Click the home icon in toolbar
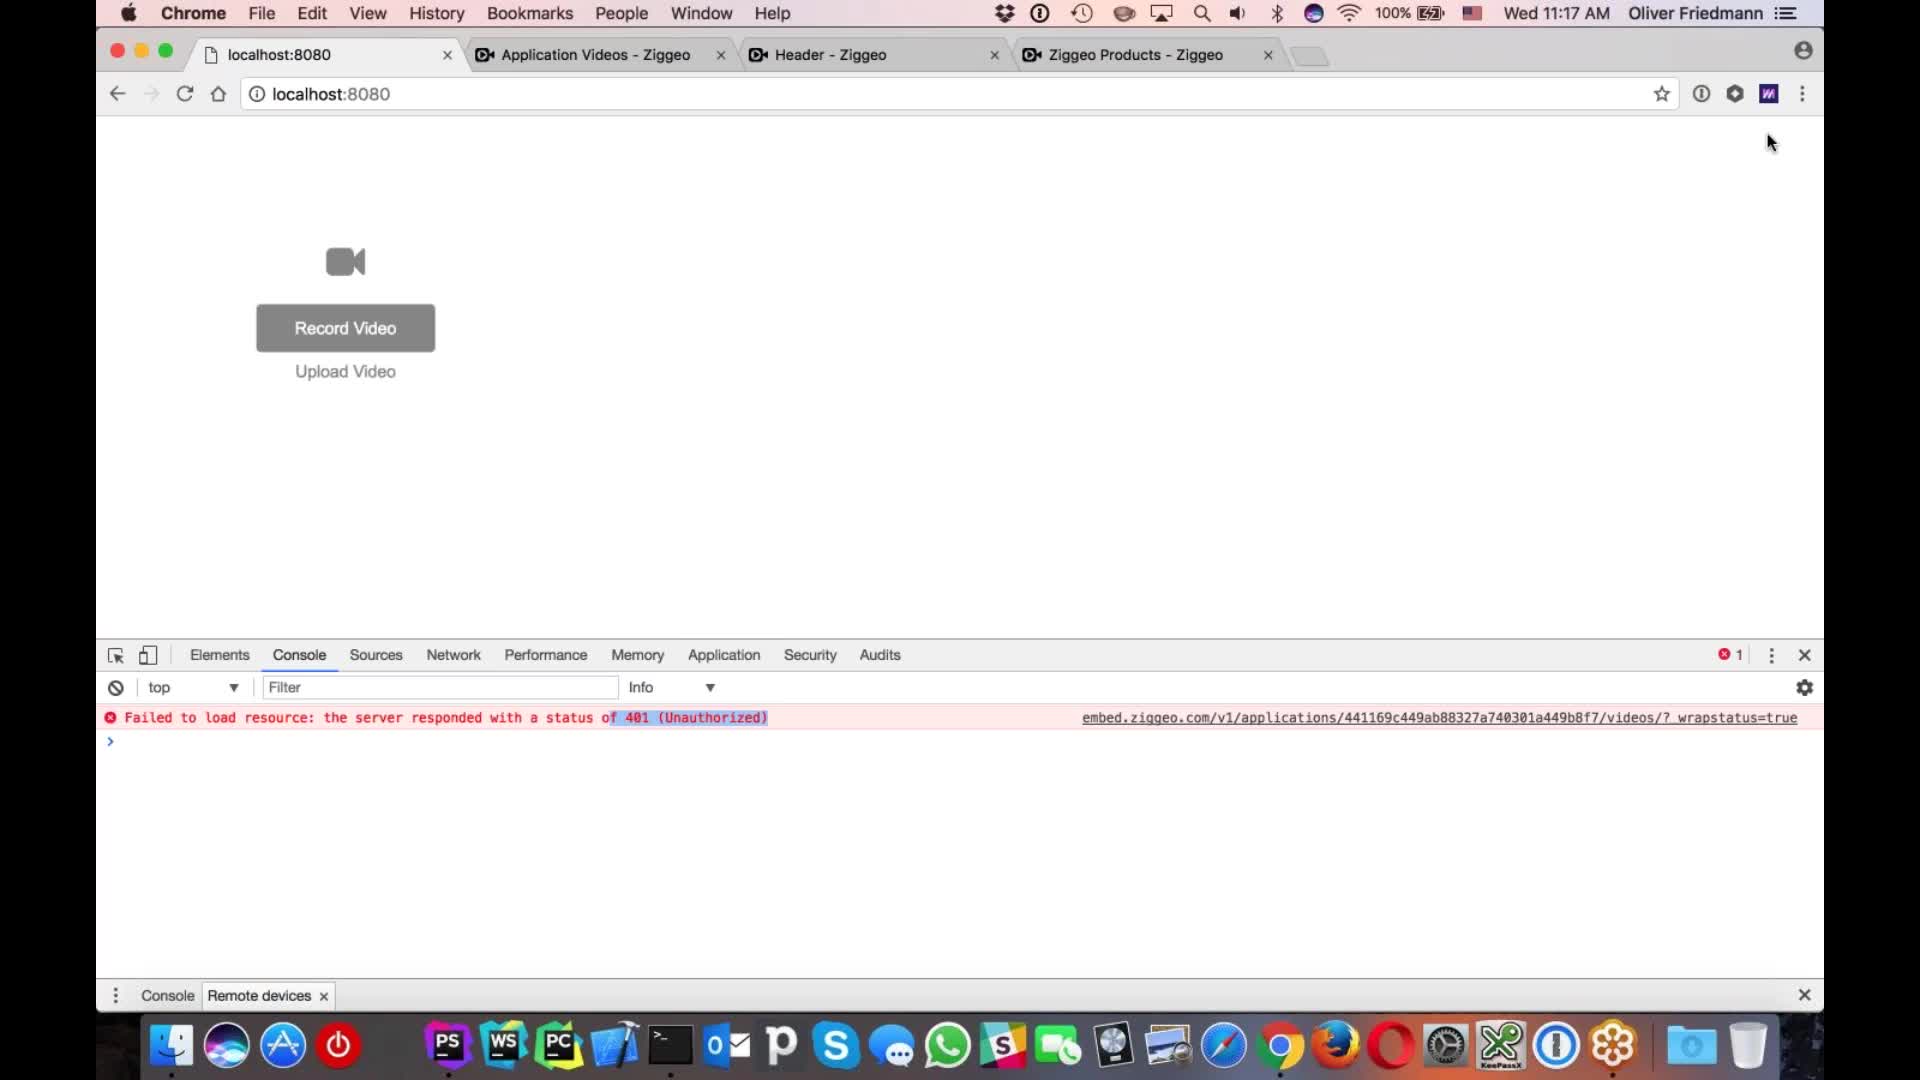This screenshot has height=1080, width=1920. [x=218, y=94]
